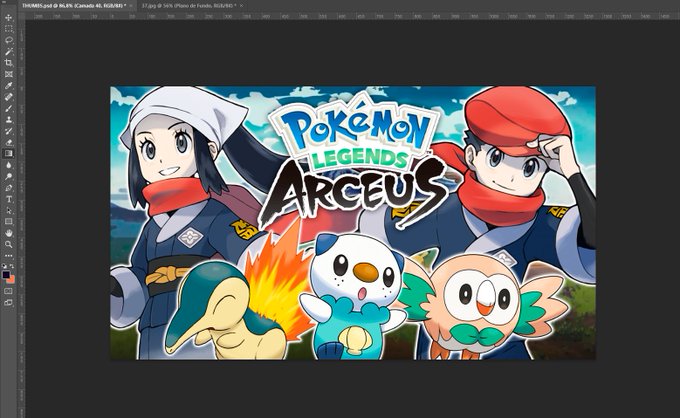Viewport: 680px width, 418px height.
Task: Select the Magic Wand tool
Action: click(8, 52)
